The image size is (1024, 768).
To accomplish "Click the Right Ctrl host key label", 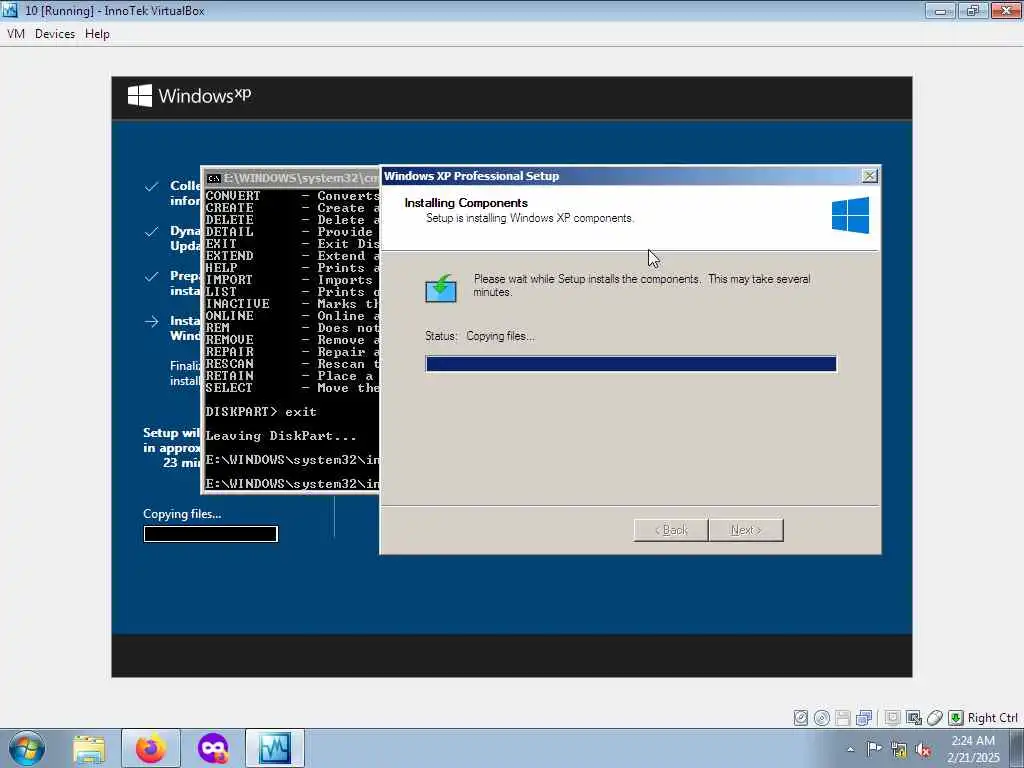I will (x=992, y=718).
